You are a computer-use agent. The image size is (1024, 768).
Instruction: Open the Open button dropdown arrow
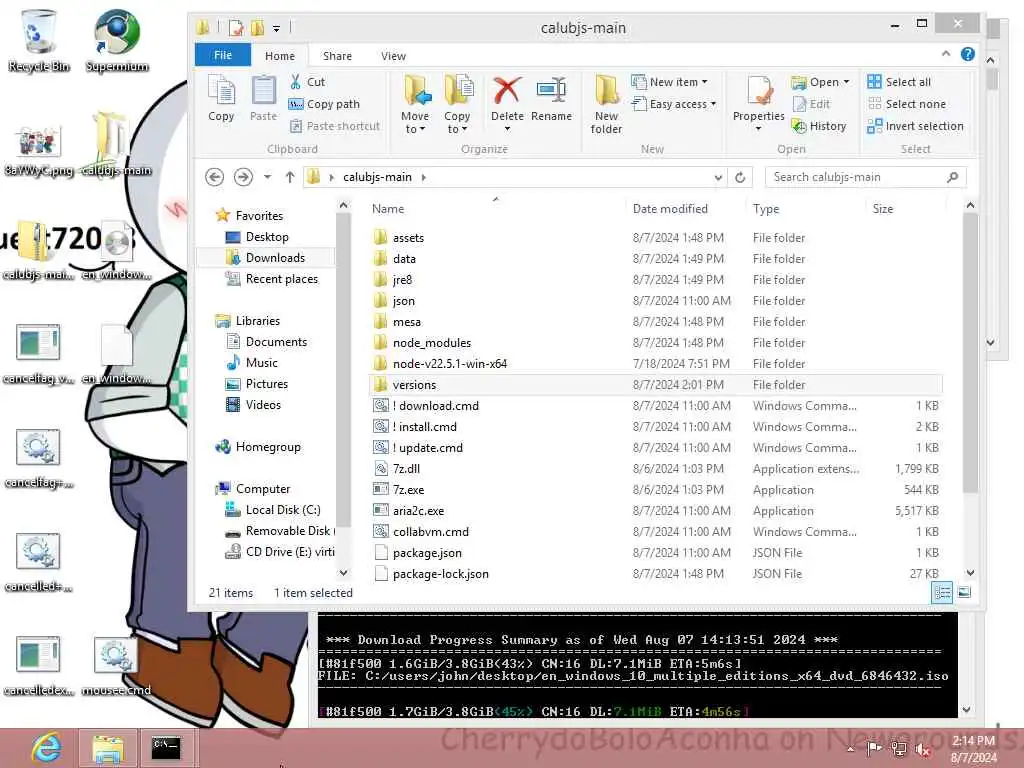(846, 82)
